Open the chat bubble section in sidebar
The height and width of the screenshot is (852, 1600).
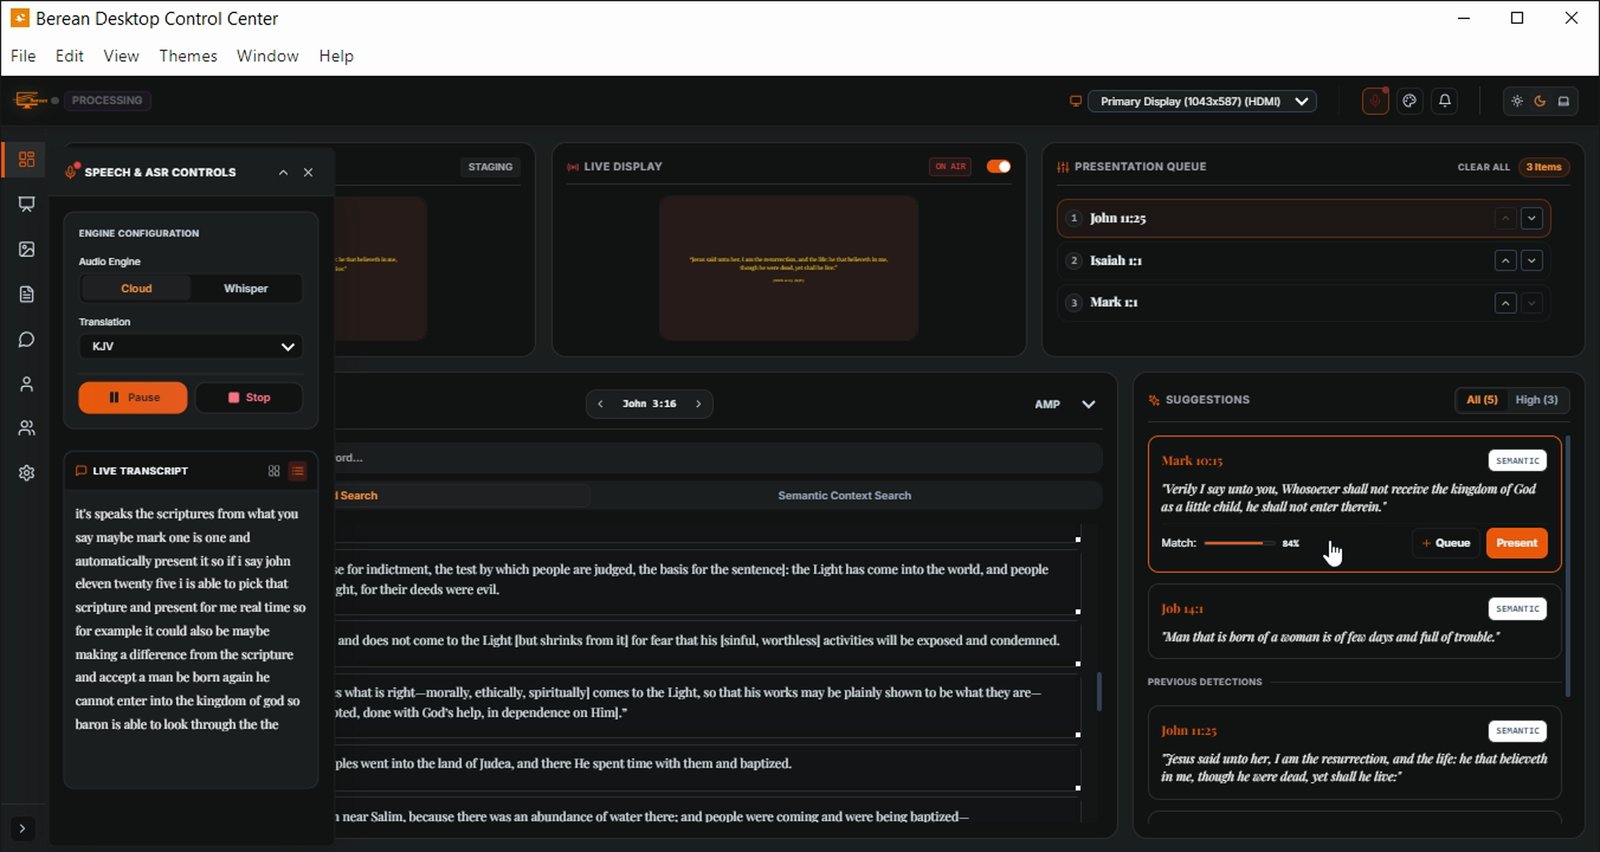coord(27,339)
